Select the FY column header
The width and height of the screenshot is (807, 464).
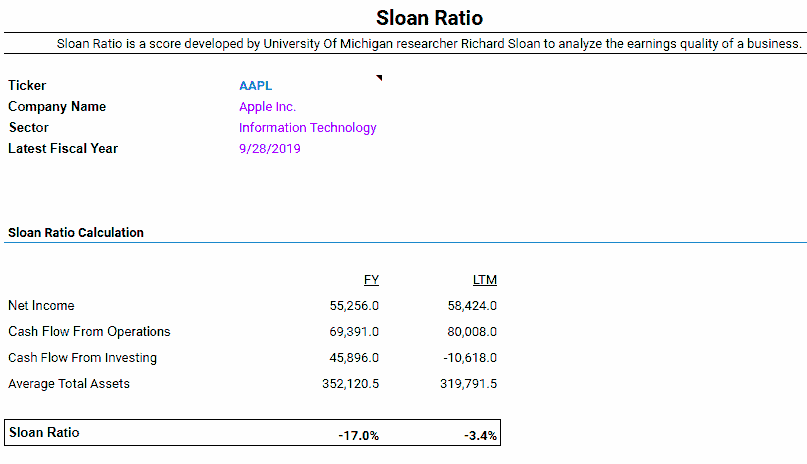pos(371,280)
